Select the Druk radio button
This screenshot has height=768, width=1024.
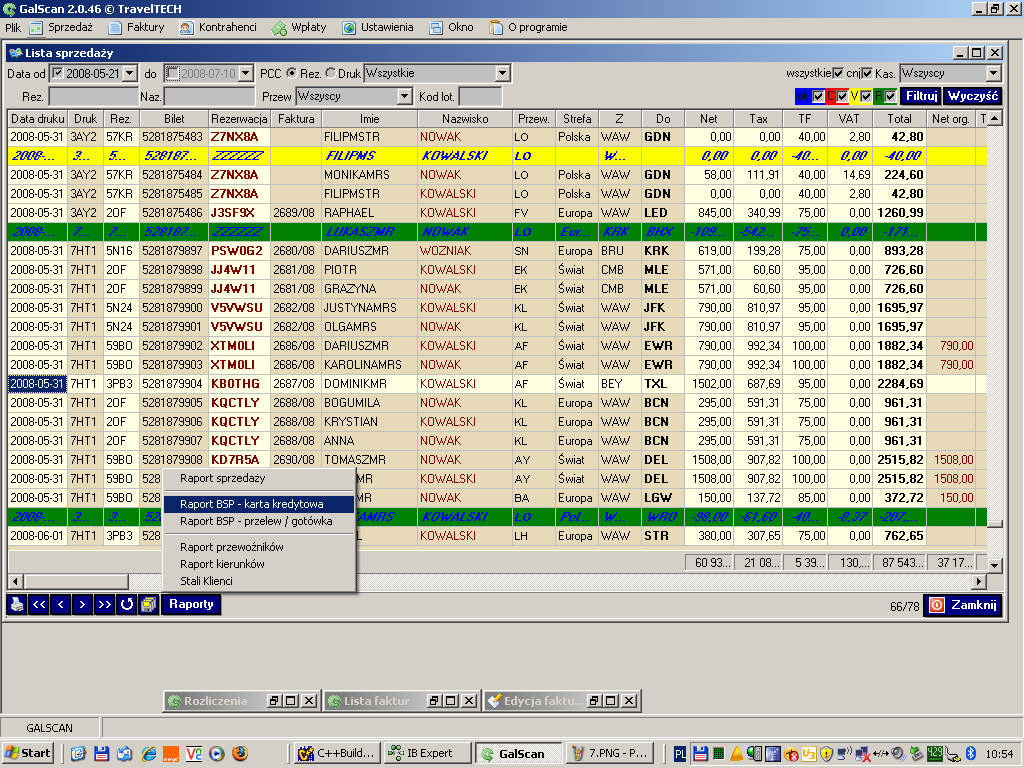330,73
